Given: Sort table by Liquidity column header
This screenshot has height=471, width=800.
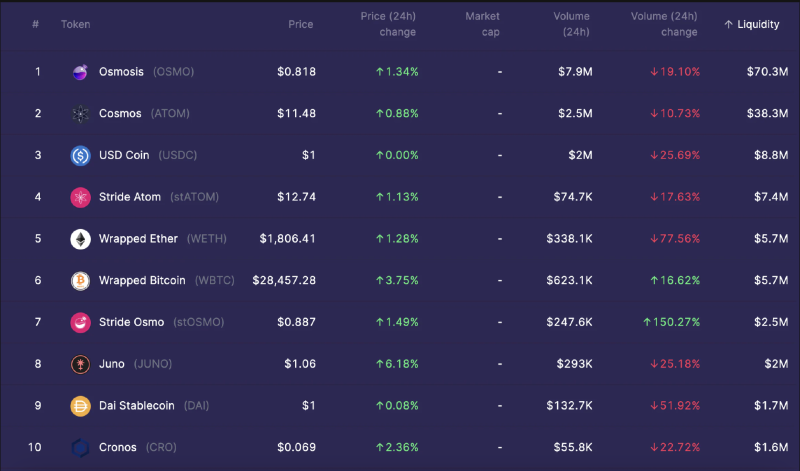Looking at the screenshot, I should pyautogui.click(x=751, y=25).
